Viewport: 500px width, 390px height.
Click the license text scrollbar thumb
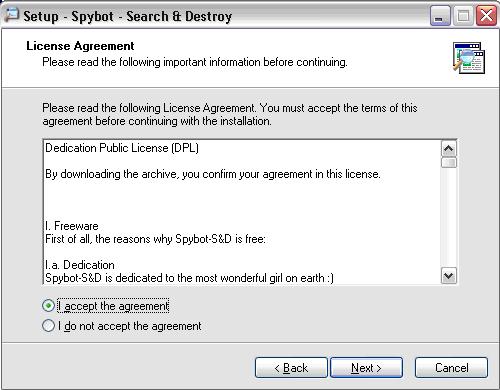[449, 163]
